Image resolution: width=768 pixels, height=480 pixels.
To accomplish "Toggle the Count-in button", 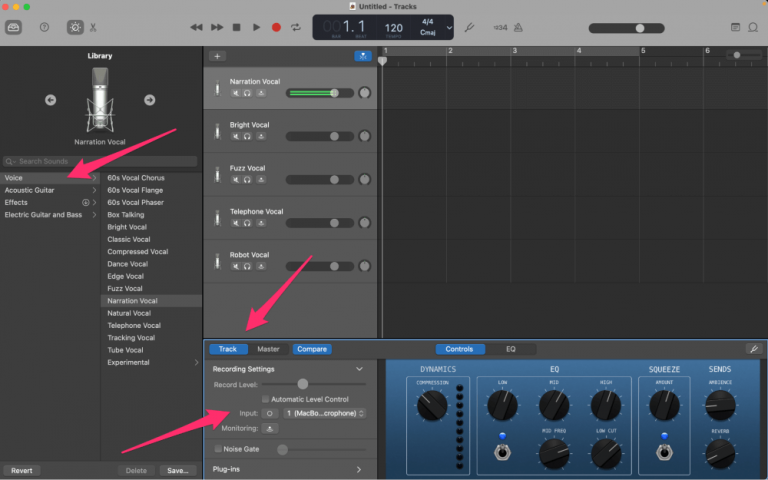I will click(x=500, y=27).
